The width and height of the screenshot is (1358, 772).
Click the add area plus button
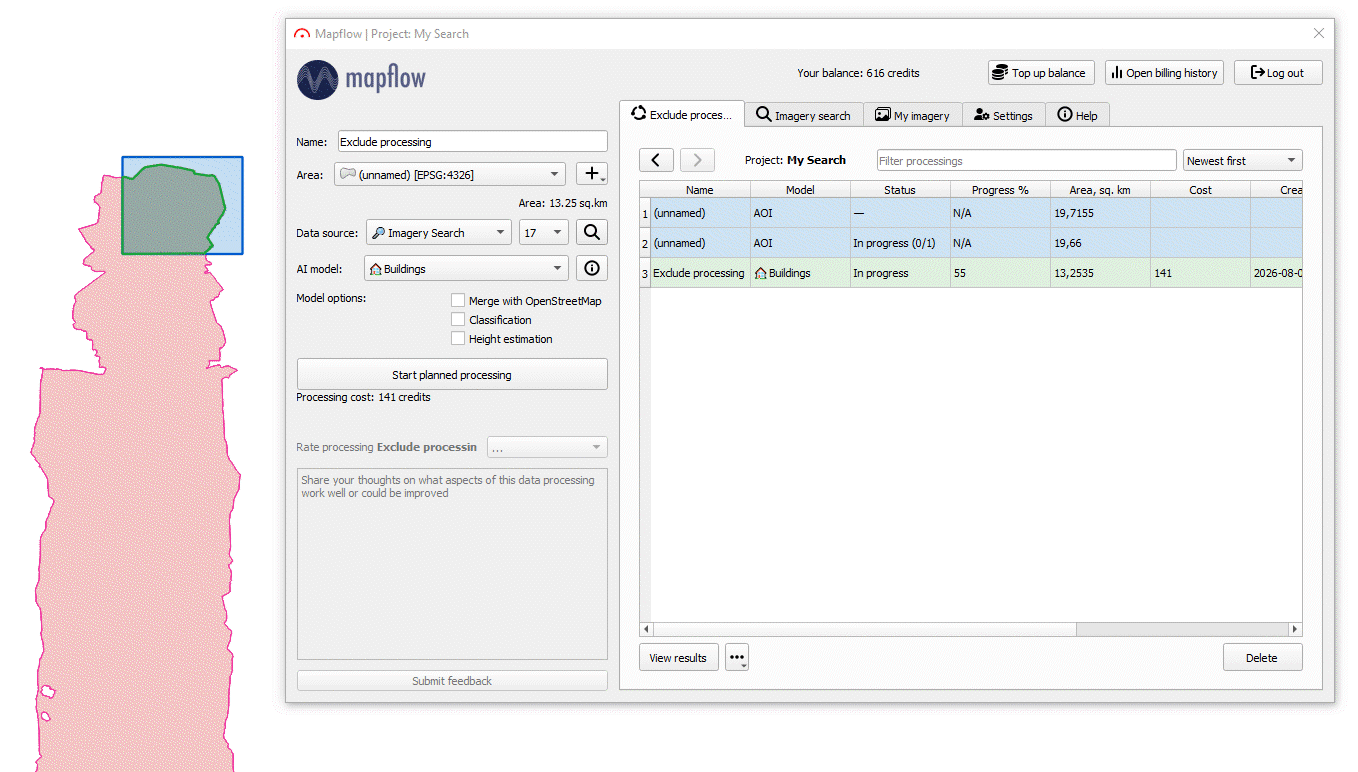pos(592,174)
